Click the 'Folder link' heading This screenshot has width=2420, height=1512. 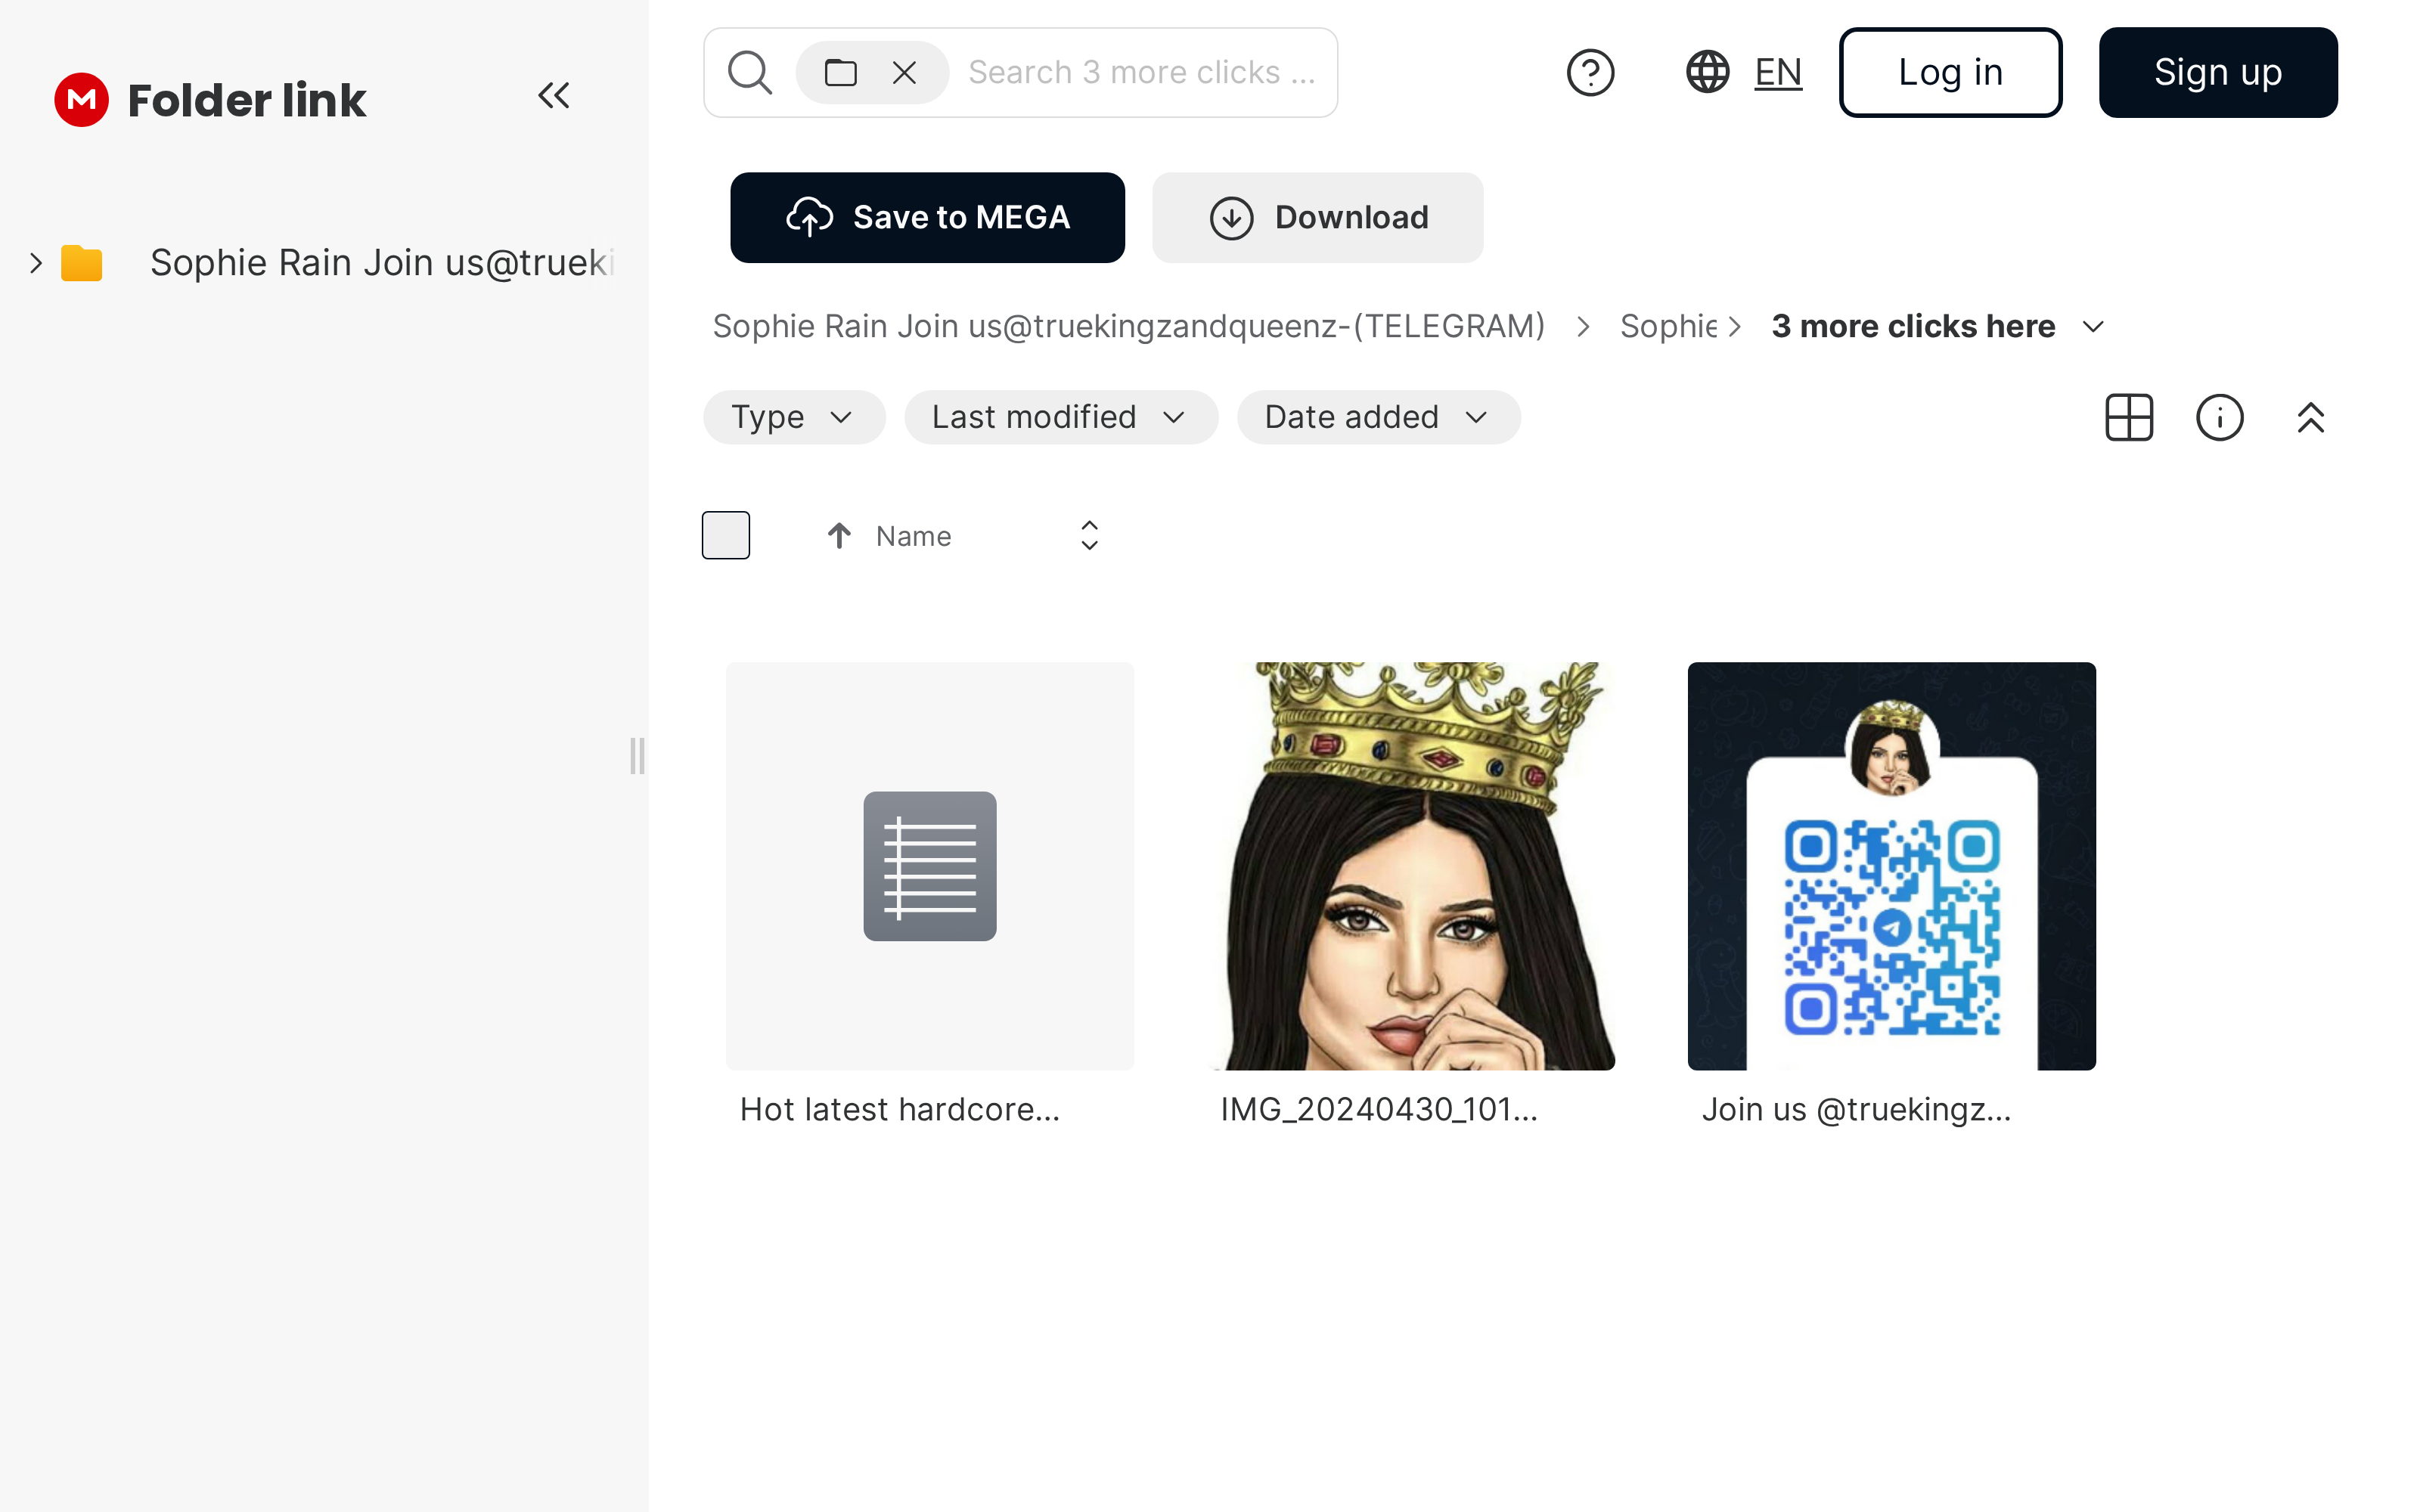coord(247,100)
